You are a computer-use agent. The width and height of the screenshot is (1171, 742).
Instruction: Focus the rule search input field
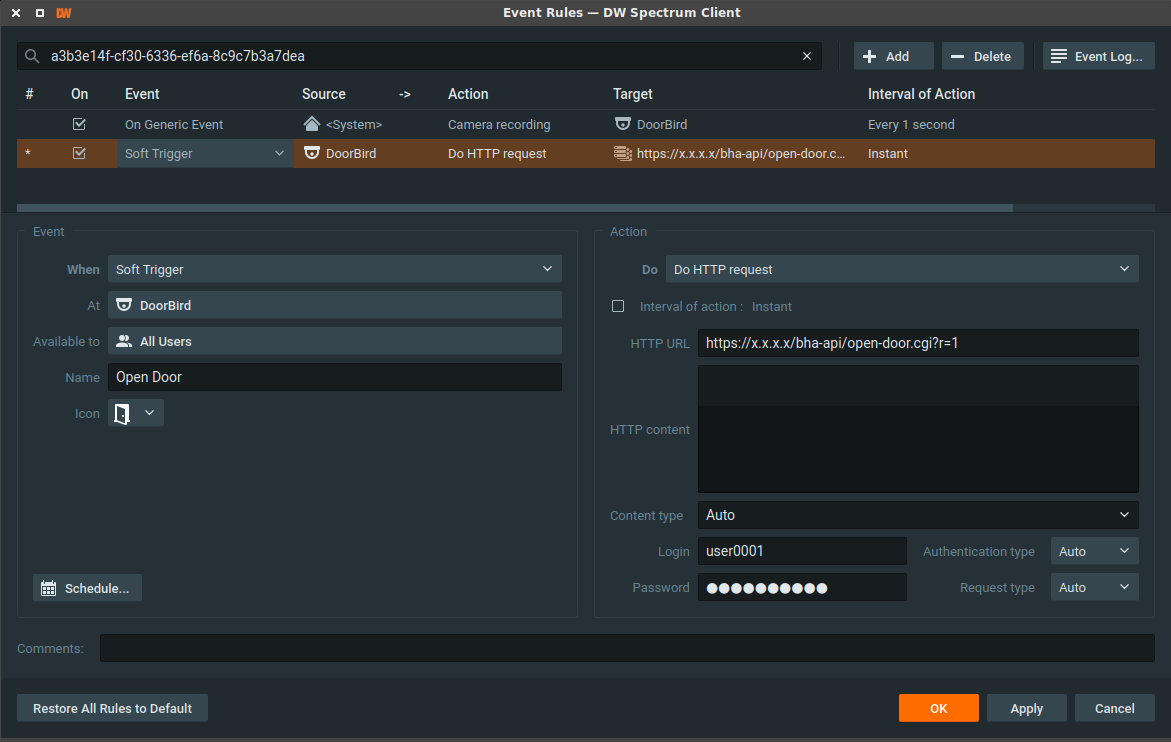[x=419, y=56]
